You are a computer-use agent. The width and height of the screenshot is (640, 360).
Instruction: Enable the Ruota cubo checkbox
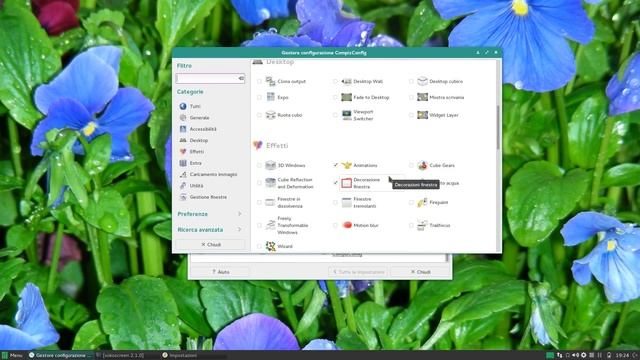259,115
